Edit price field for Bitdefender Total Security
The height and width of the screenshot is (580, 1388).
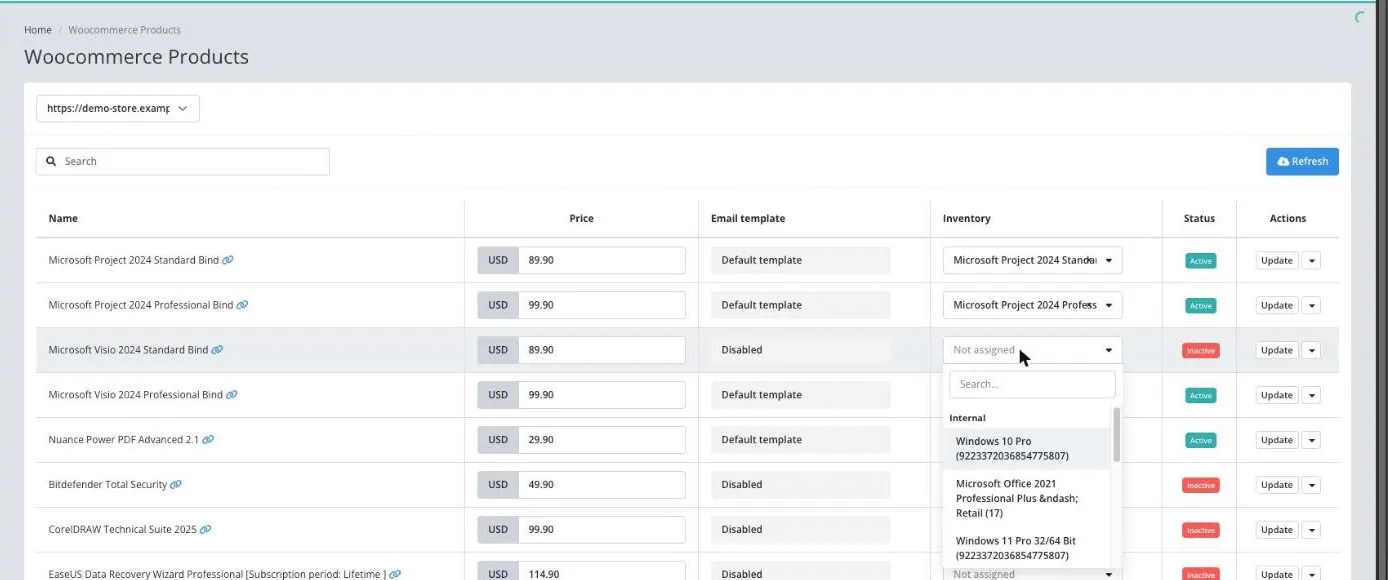(602, 485)
